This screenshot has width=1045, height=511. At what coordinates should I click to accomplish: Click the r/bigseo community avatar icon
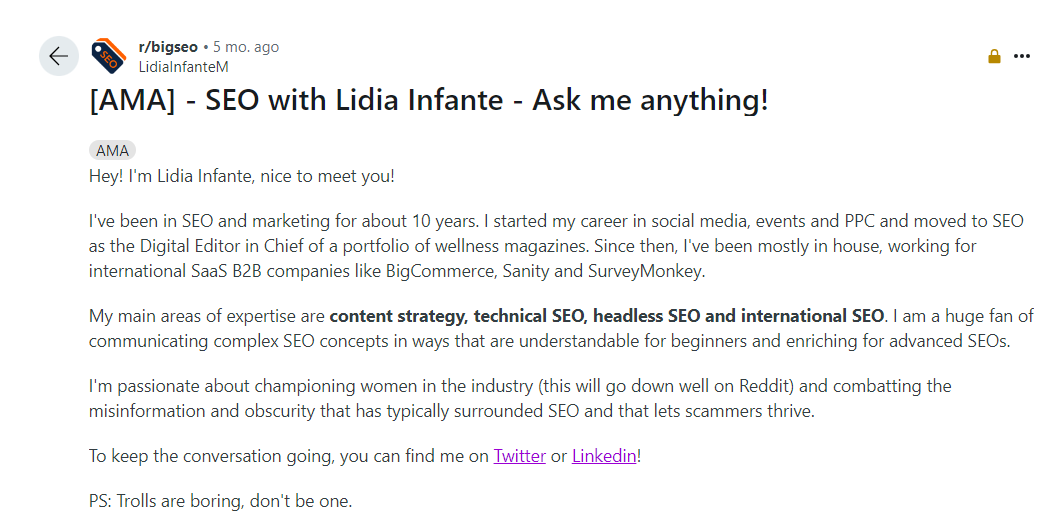pos(108,56)
